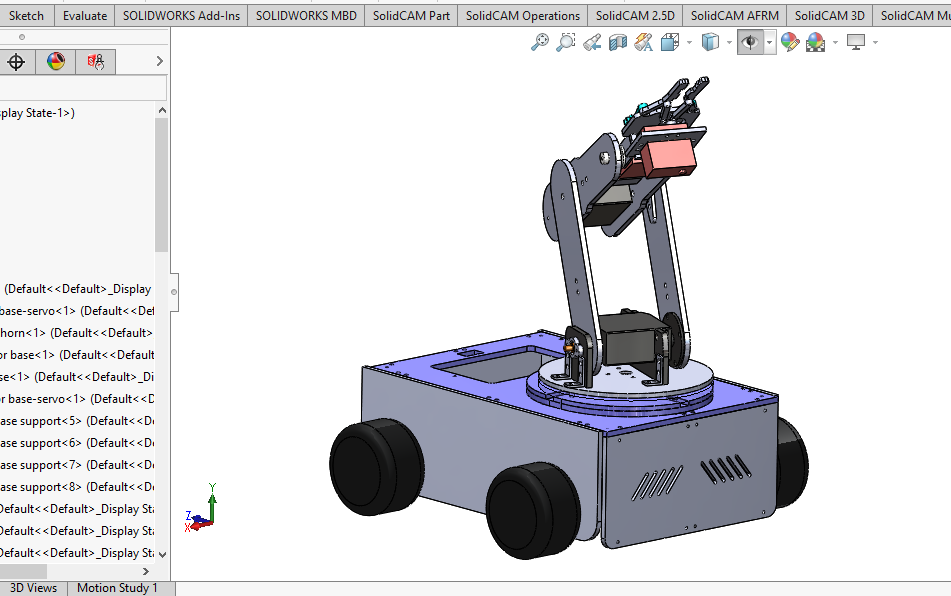Toggle the Hide/Show Items eye icon
The image size is (951, 596).
coord(750,42)
